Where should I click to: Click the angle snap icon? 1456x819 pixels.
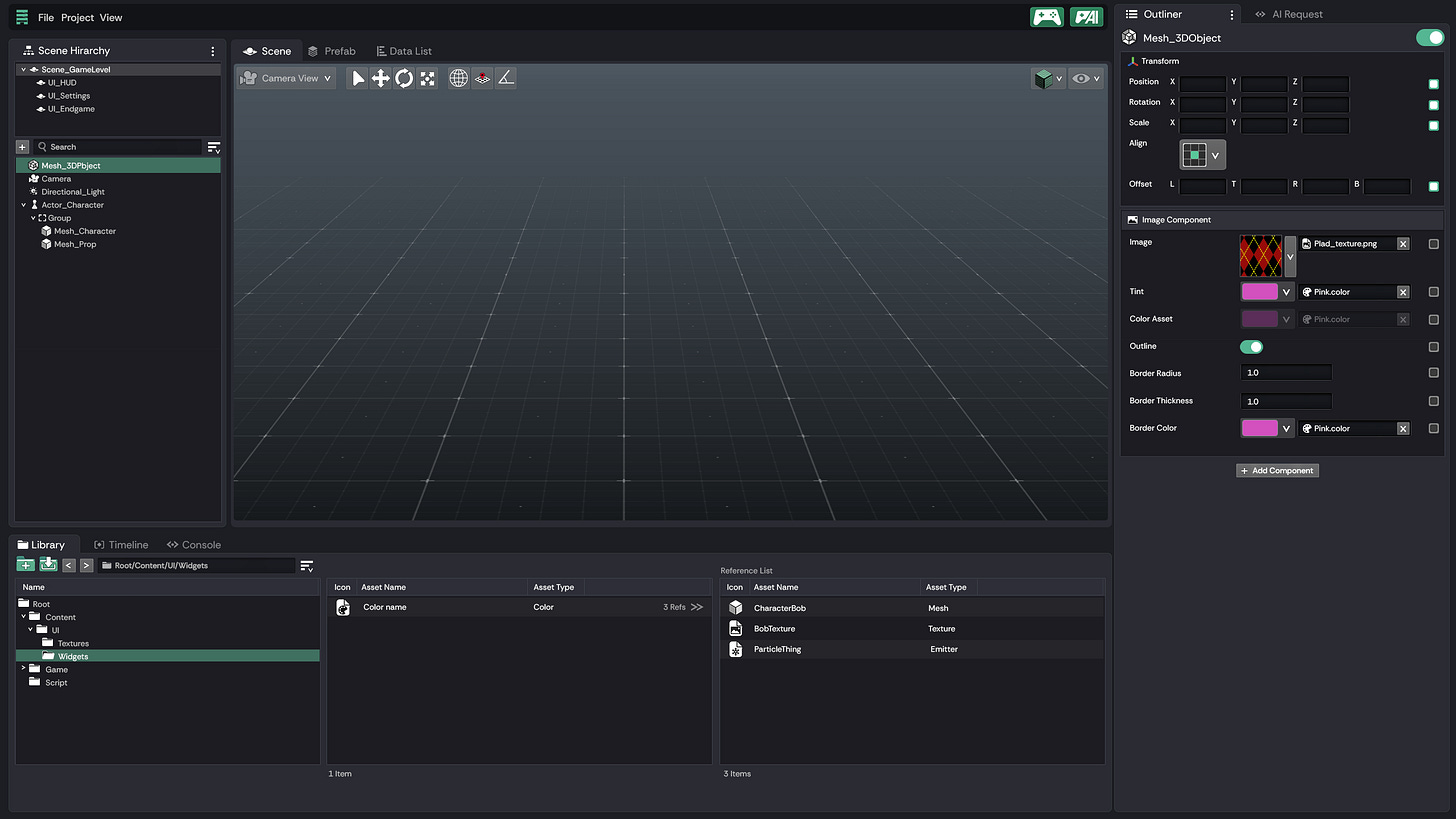[x=506, y=78]
